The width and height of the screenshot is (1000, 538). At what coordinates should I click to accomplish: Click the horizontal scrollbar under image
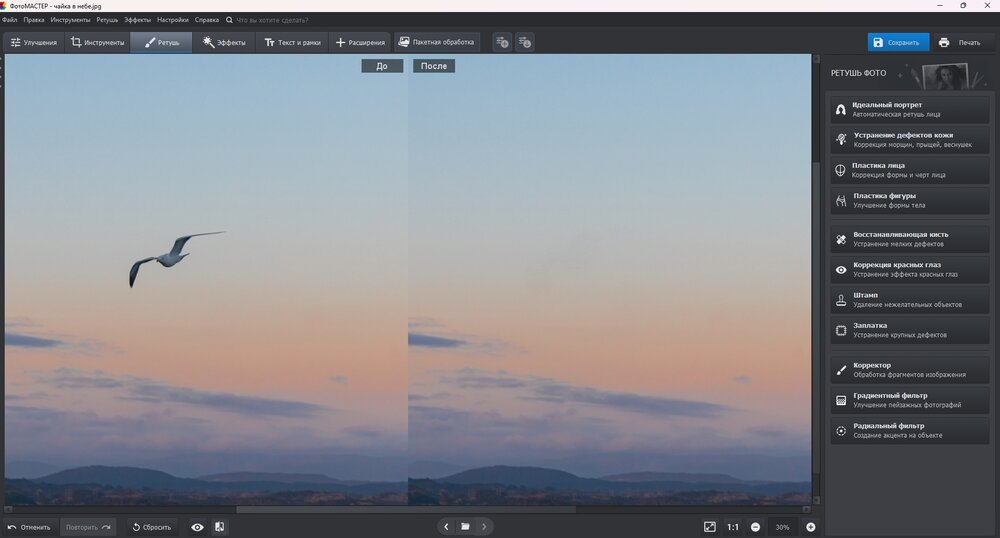coord(406,509)
